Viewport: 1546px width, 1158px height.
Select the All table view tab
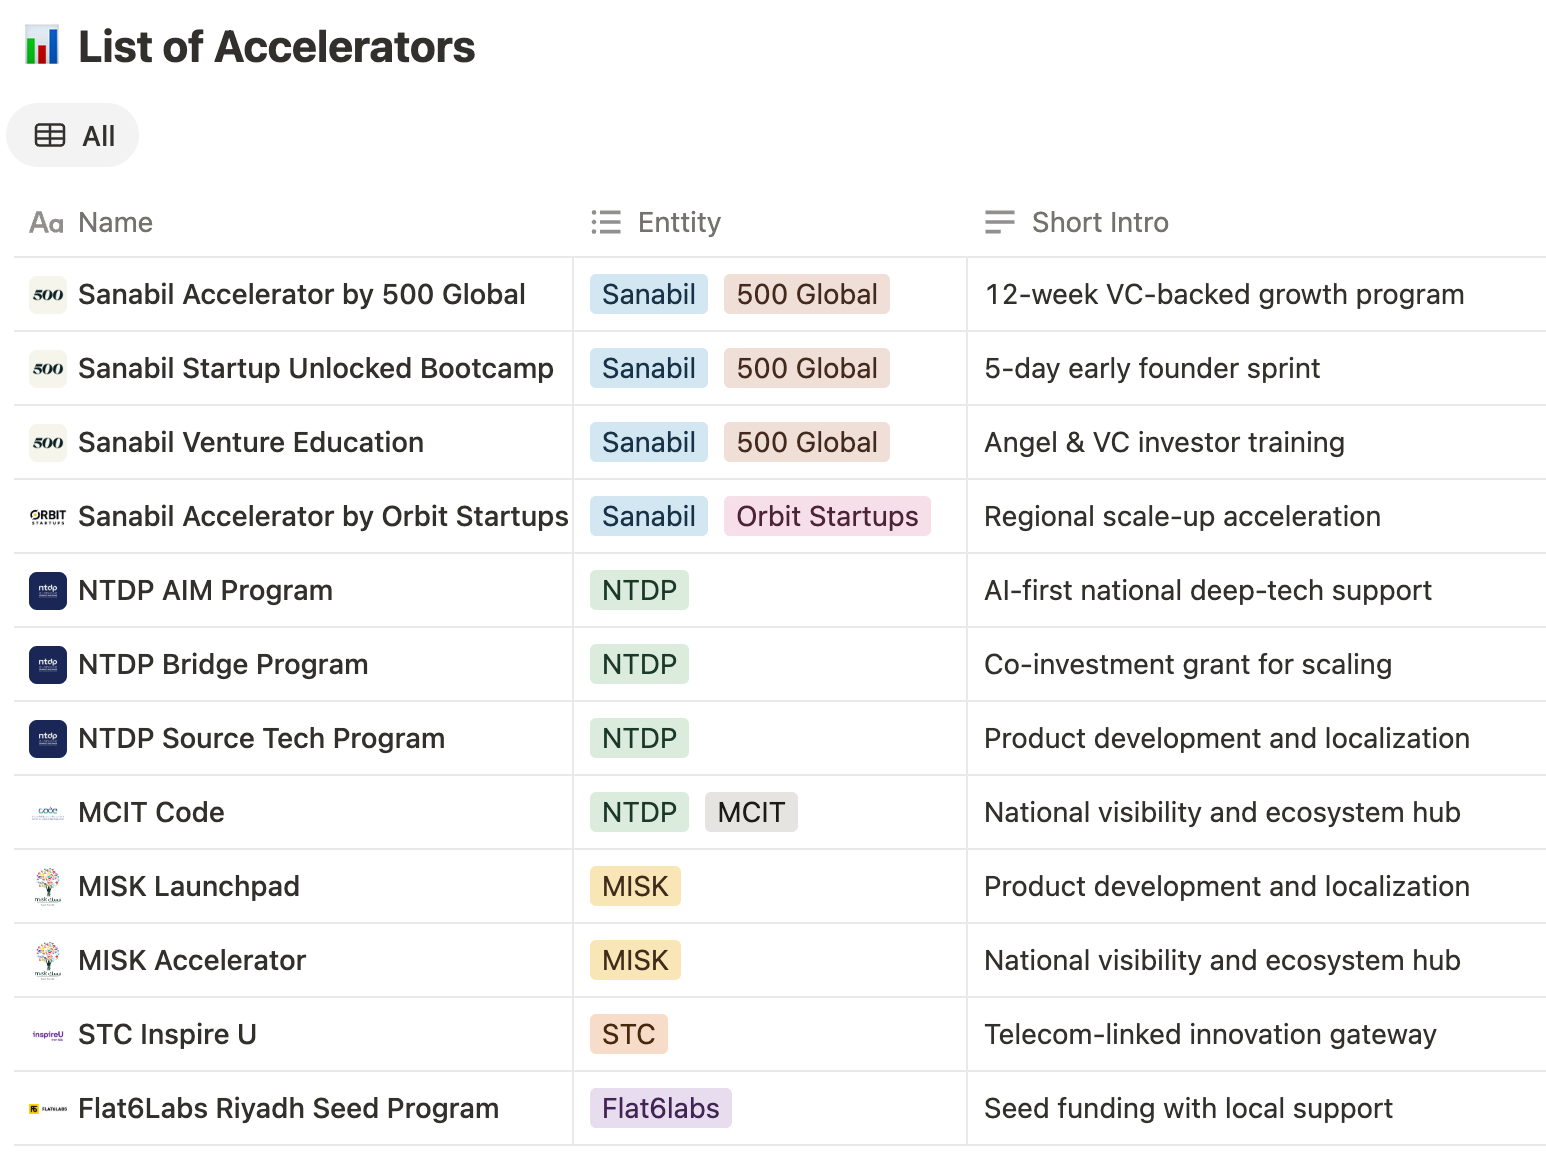(73, 135)
